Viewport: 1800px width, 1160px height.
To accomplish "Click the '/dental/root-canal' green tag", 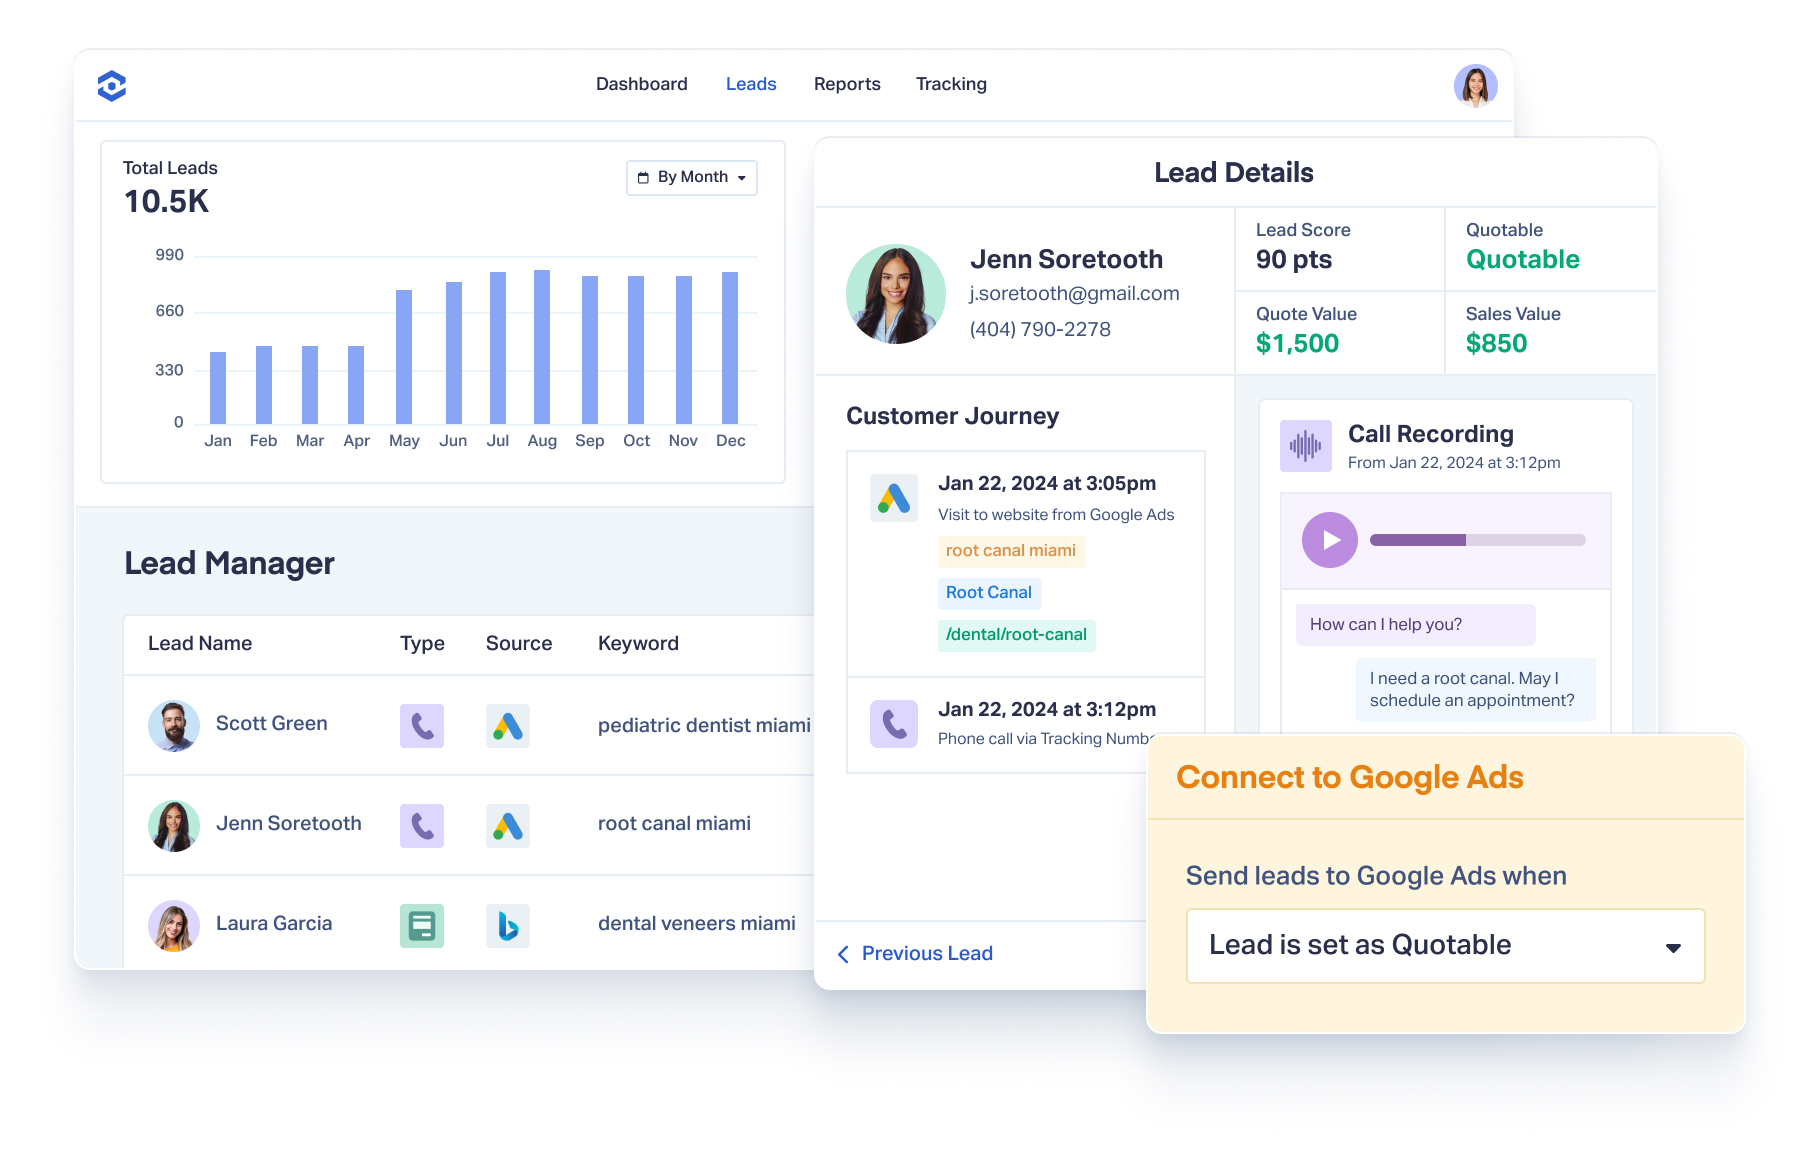I will (x=1016, y=635).
